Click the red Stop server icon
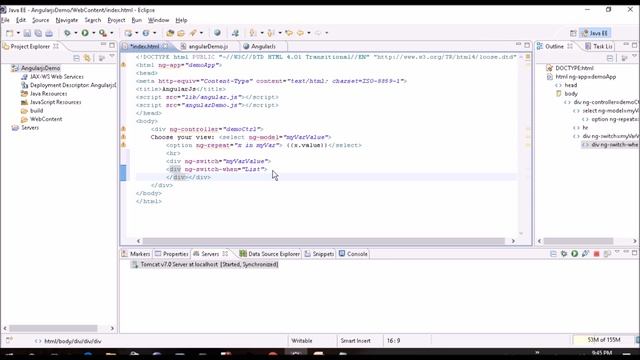Viewport: 640px width, 360px height. (x=596, y=254)
